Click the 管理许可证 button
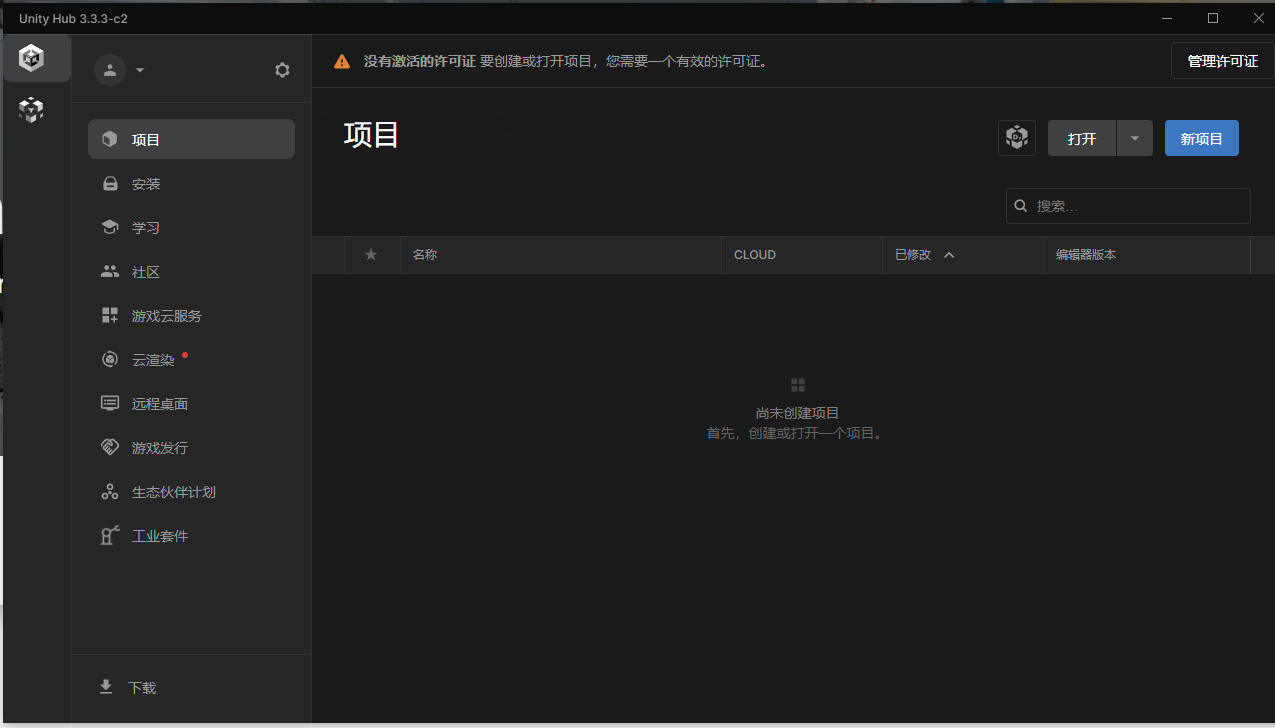 tap(1221, 61)
